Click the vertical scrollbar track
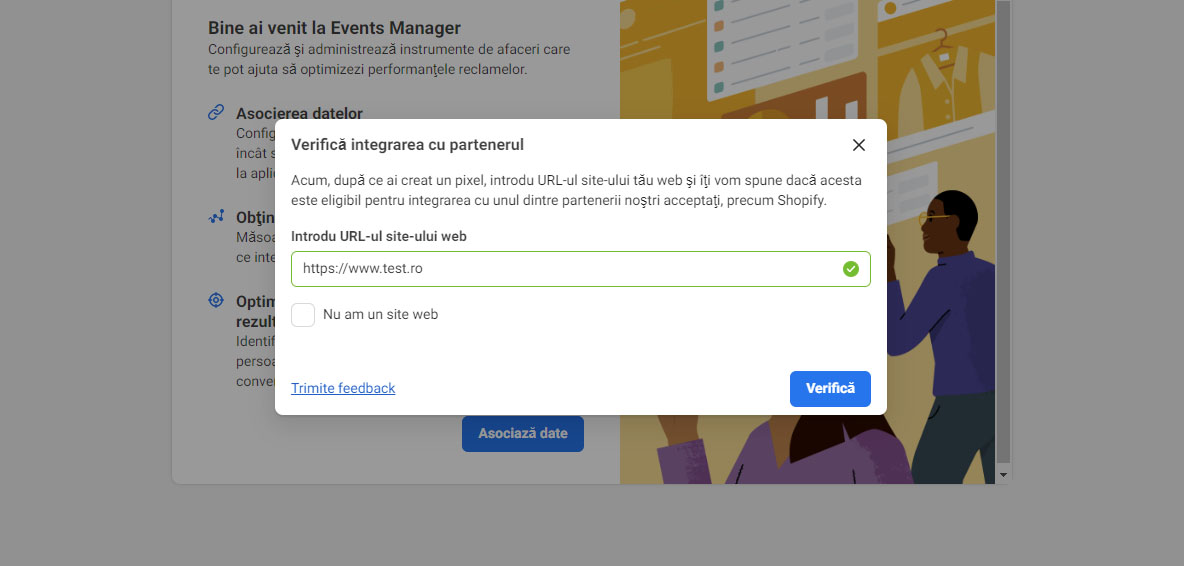 point(1004,231)
